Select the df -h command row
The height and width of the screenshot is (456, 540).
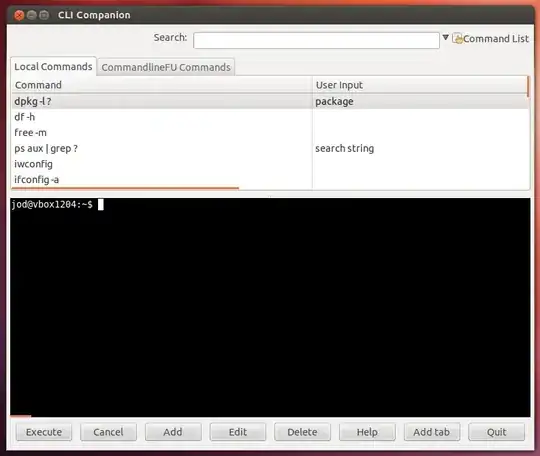(270, 117)
